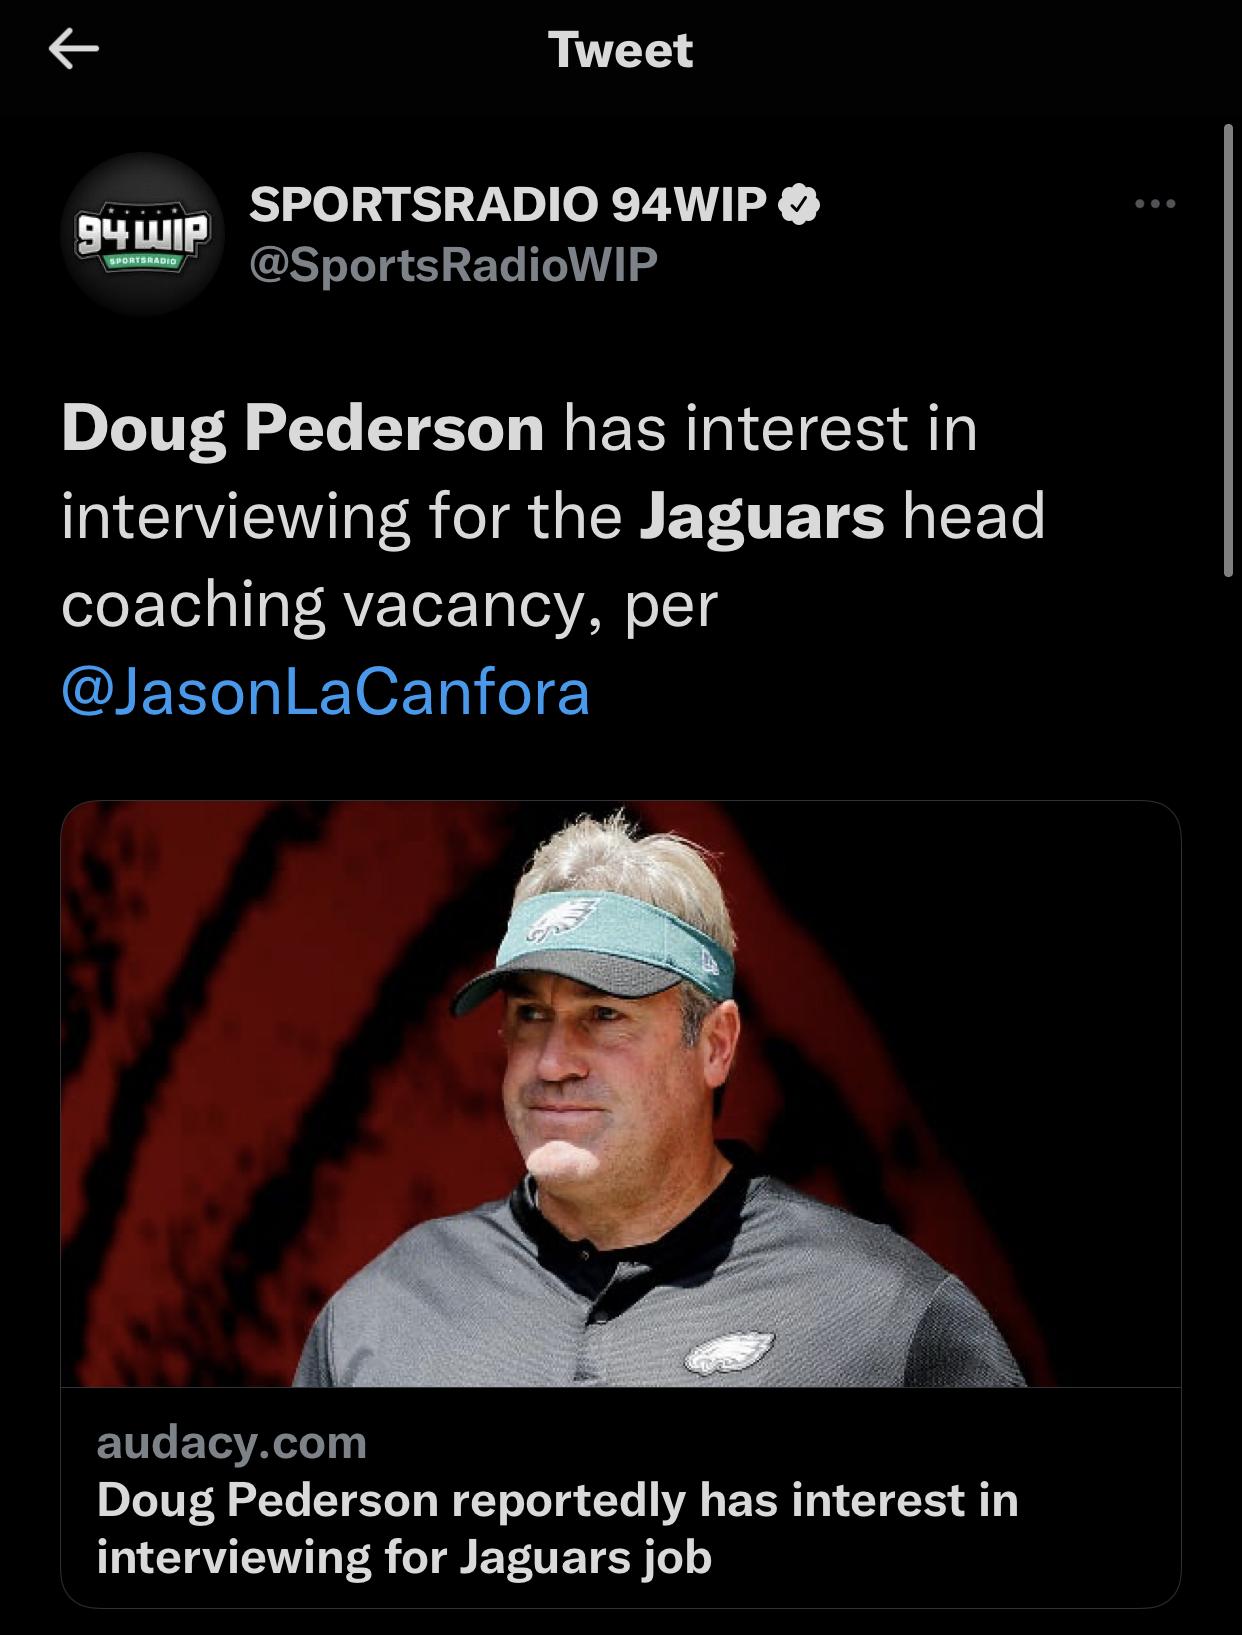This screenshot has width=1242, height=1635.
Task: Open the 94WIP profile avatar
Action: (143, 234)
